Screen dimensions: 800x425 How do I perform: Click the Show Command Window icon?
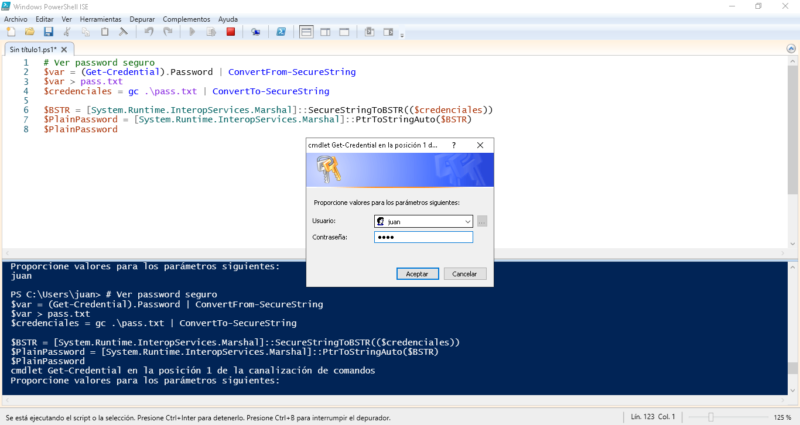click(369, 32)
